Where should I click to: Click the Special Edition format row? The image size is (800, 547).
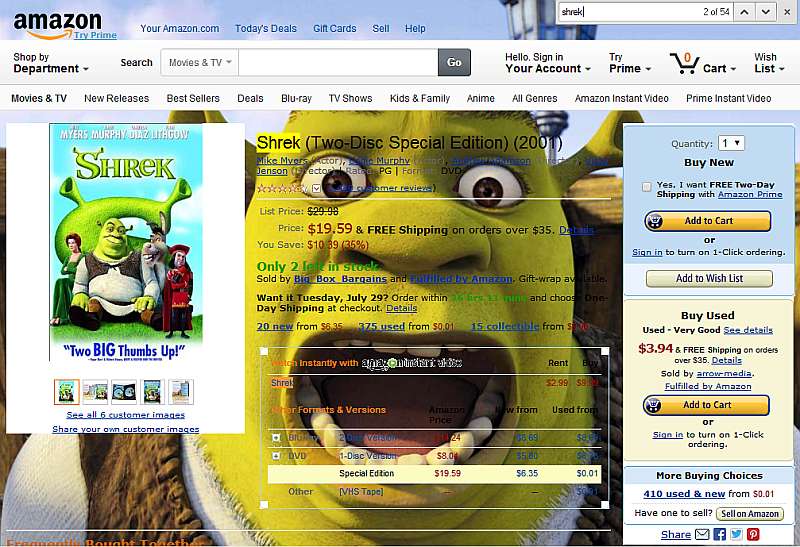tap(434, 474)
